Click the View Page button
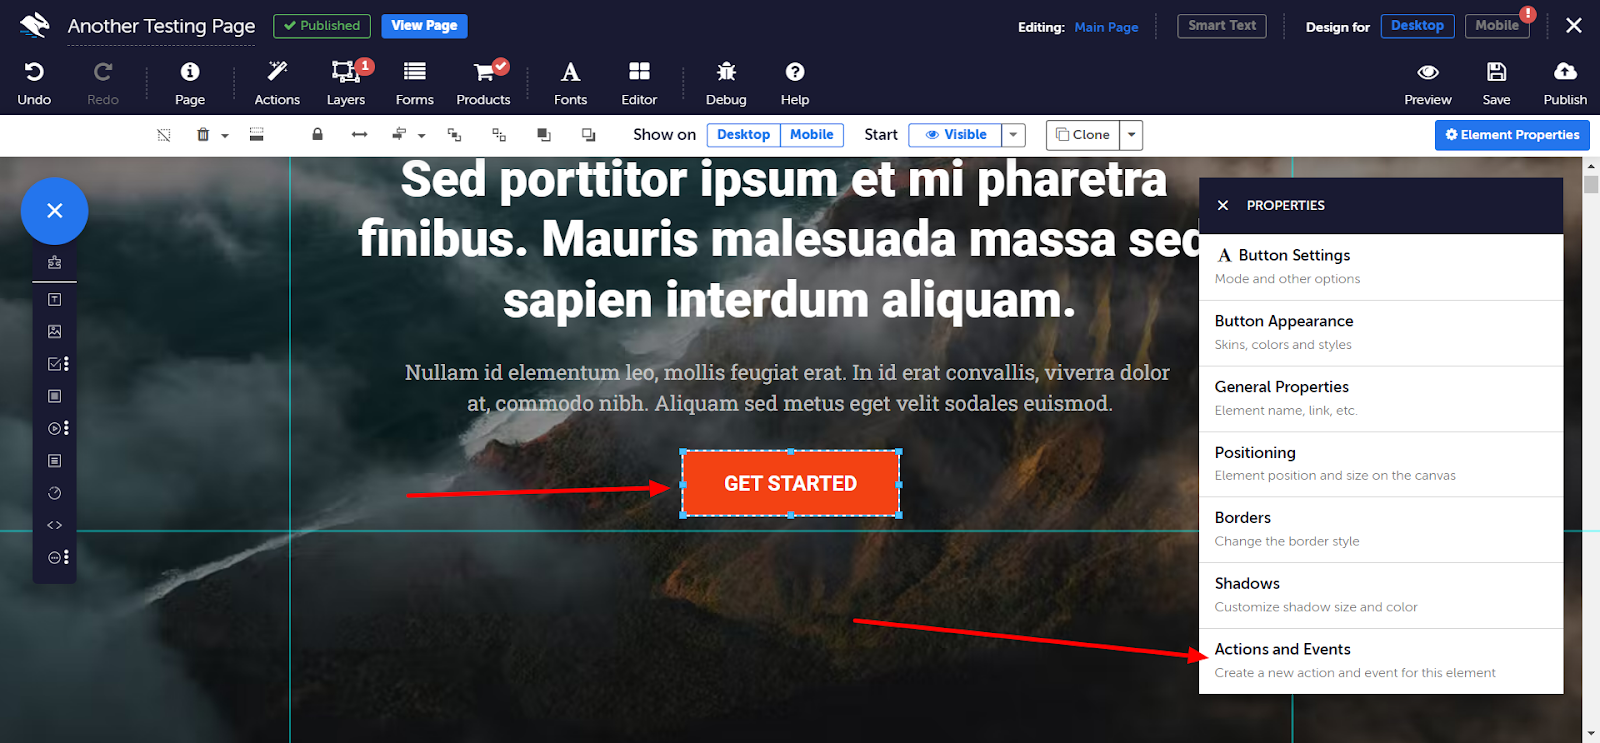Image resolution: width=1600 pixels, height=743 pixels. (424, 26)
